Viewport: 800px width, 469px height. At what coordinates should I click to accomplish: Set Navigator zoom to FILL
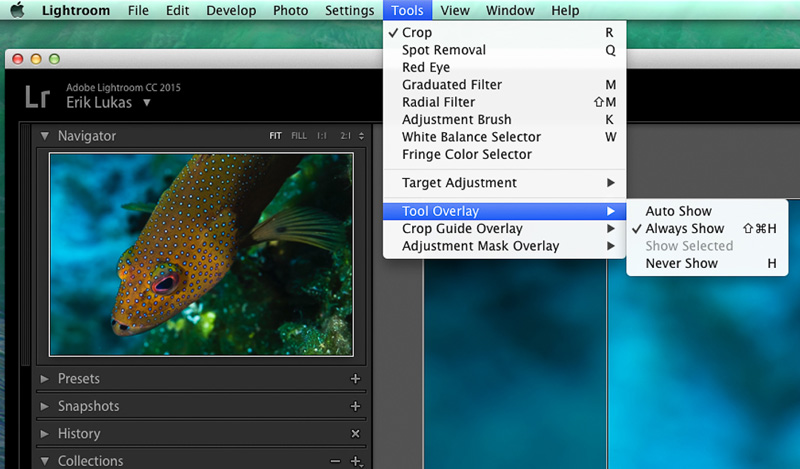click(299, 136)
